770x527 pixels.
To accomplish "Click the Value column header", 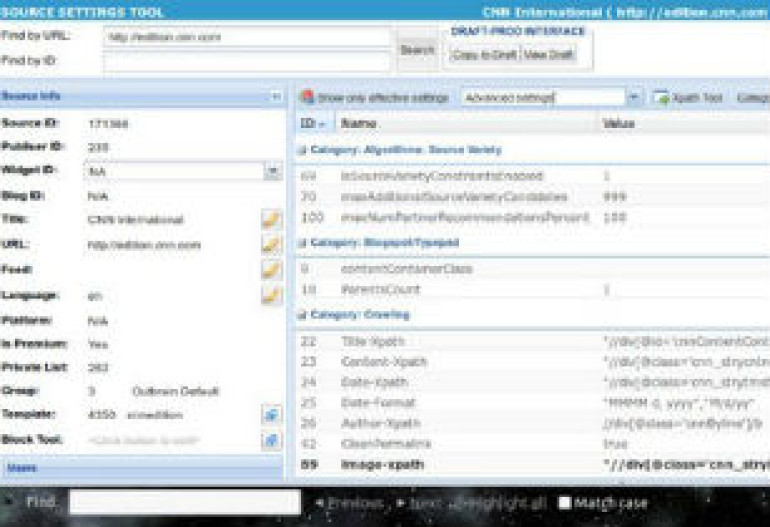I will click(x=684, y=123).
